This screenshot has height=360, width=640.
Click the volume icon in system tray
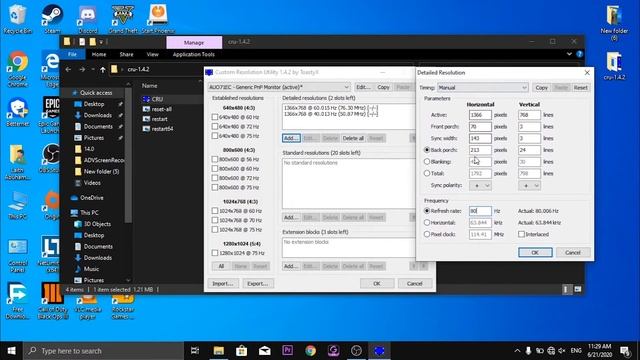click(562, 351)
